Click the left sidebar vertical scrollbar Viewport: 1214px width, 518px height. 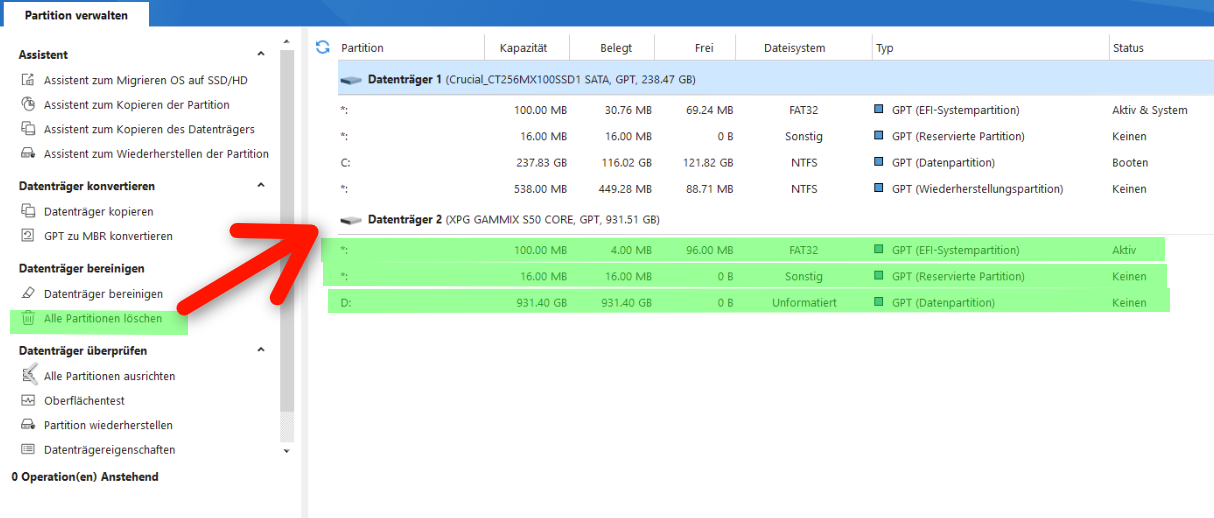tap(287, 230)
